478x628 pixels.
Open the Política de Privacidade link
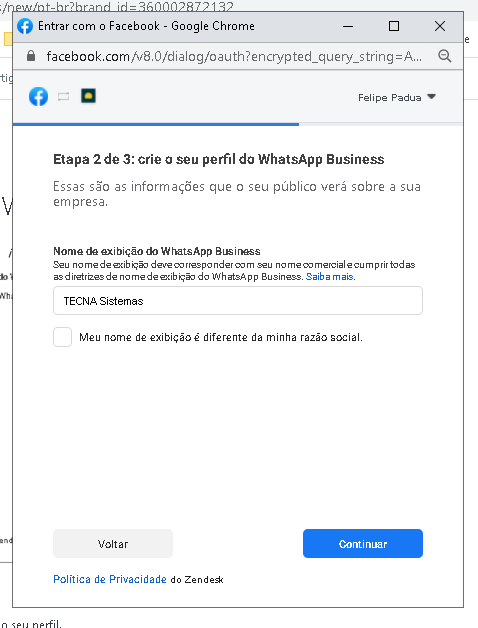pyautogui.click(x=110, y=579)
